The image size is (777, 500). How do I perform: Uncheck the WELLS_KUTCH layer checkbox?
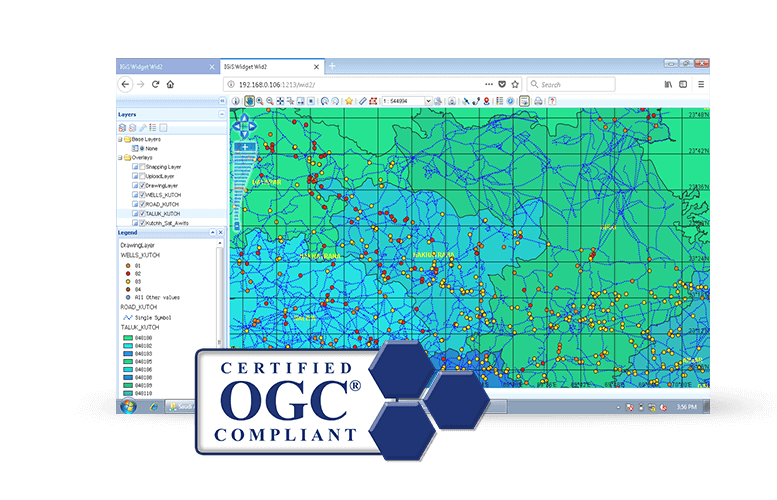pos(143,195)
